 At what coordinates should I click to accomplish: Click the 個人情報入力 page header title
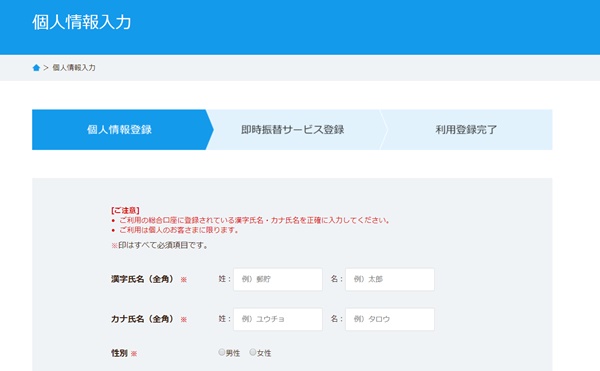tap(82, 22)
